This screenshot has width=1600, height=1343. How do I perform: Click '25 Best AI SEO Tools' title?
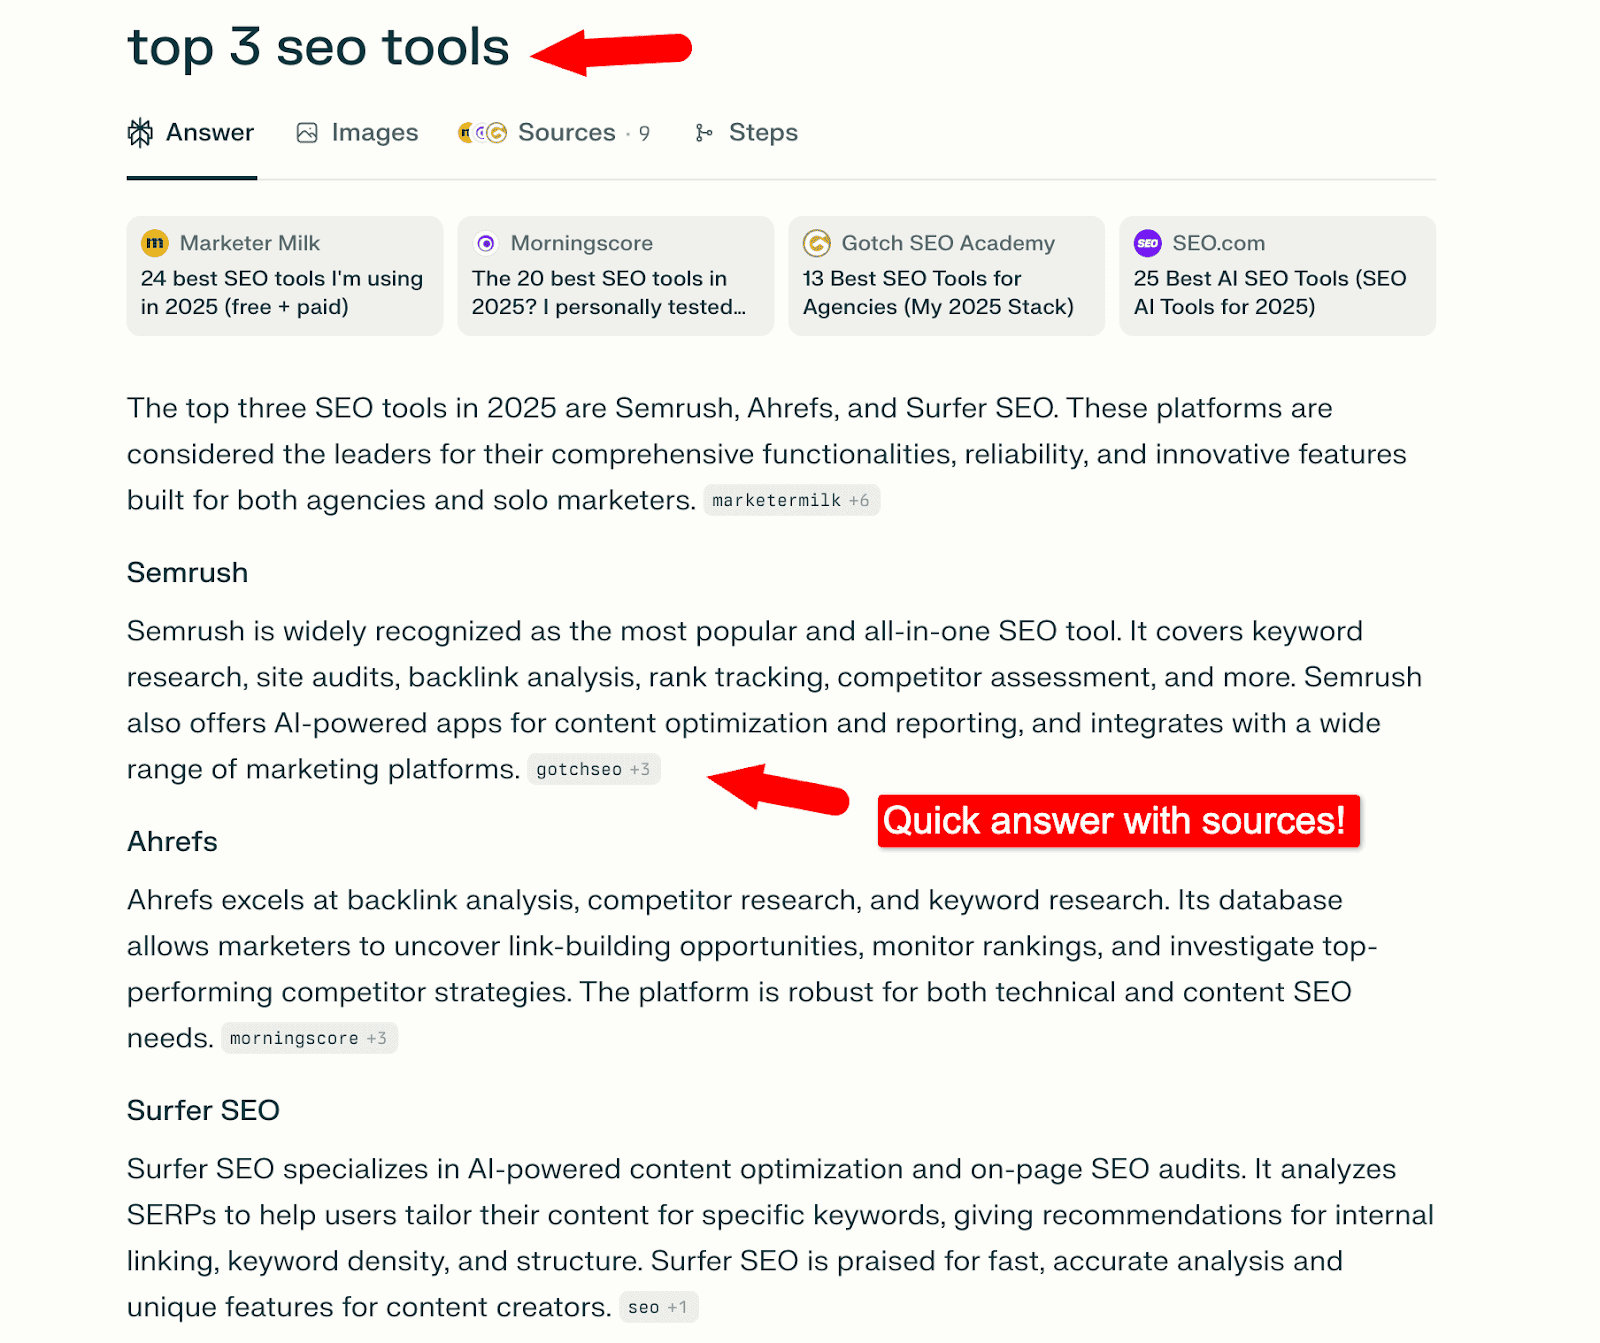(1270, 292)
